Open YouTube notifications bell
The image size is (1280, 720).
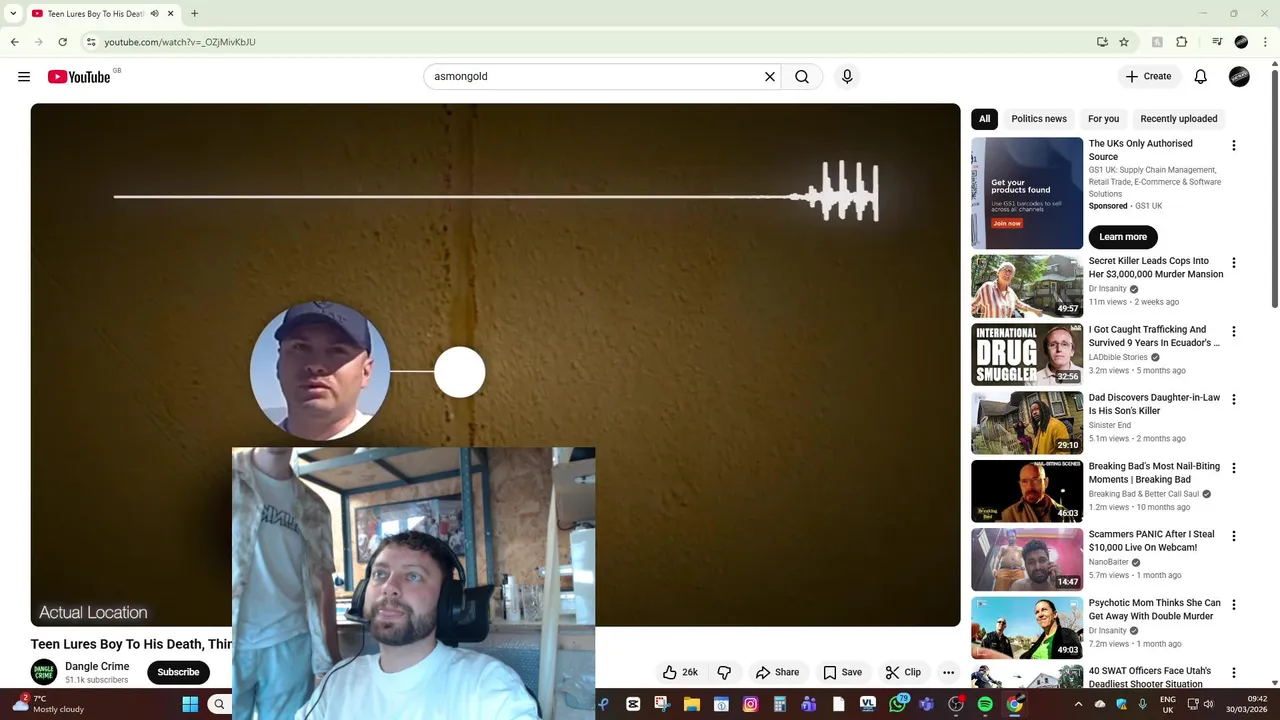click(1200, 77)
